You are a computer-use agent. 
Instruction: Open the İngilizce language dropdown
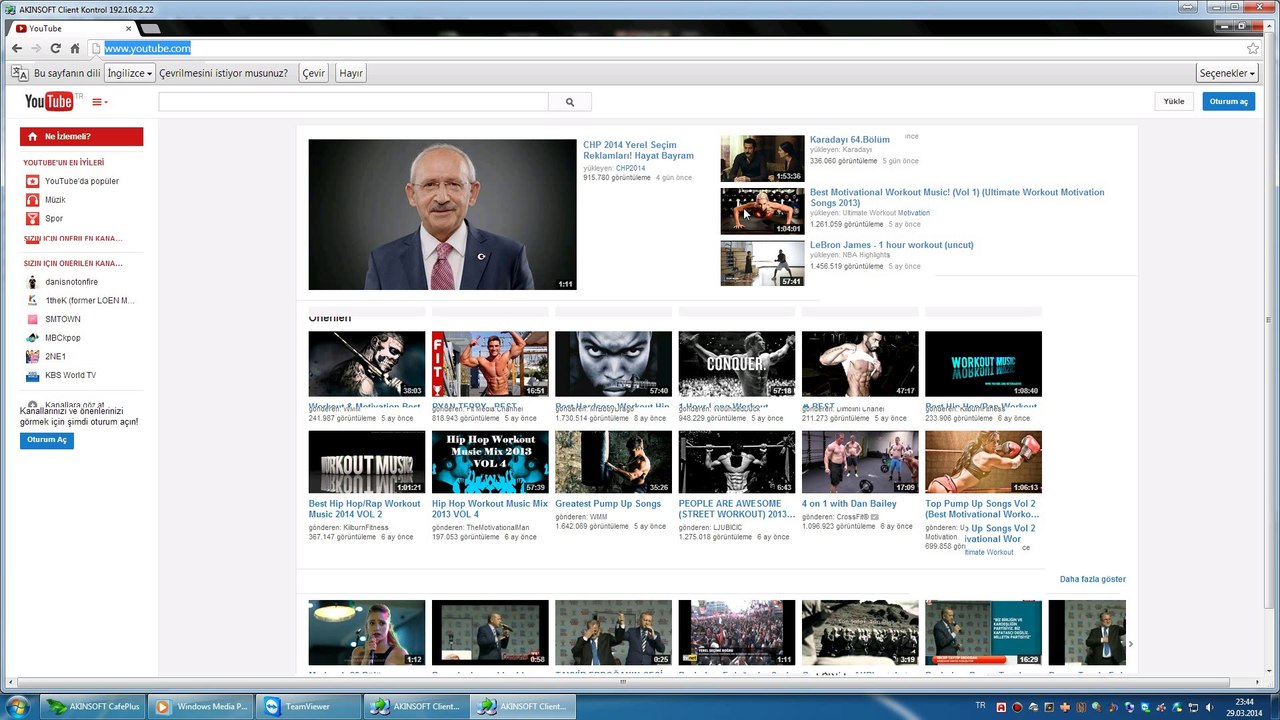click(130, 73)
